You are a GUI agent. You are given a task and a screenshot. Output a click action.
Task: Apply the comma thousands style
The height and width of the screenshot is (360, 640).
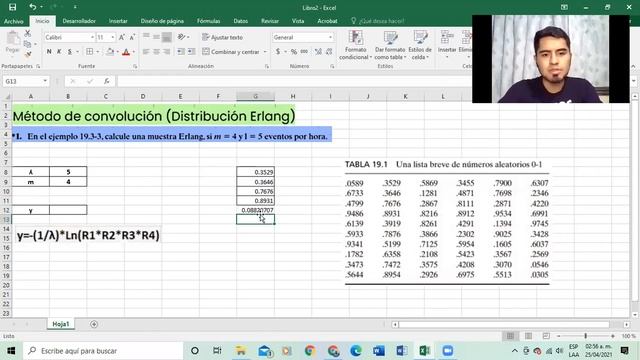tap(304, 52)
